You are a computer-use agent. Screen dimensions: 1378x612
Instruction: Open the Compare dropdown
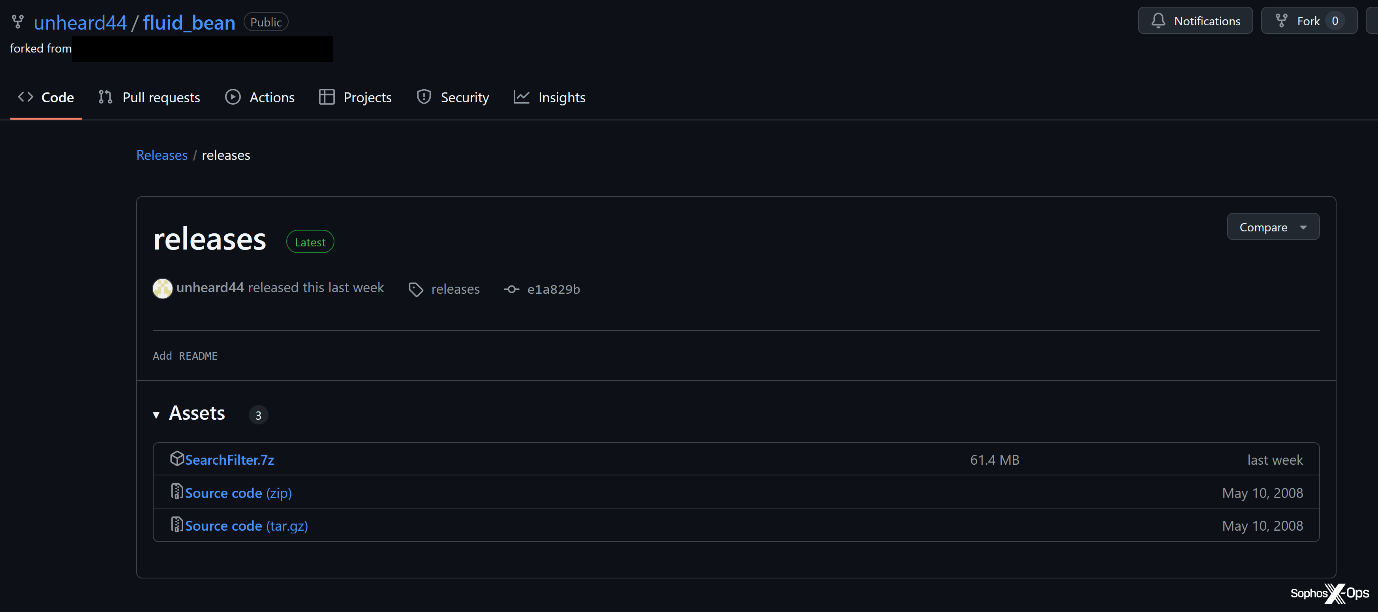pyautogui.click(x=1272, y=227)
